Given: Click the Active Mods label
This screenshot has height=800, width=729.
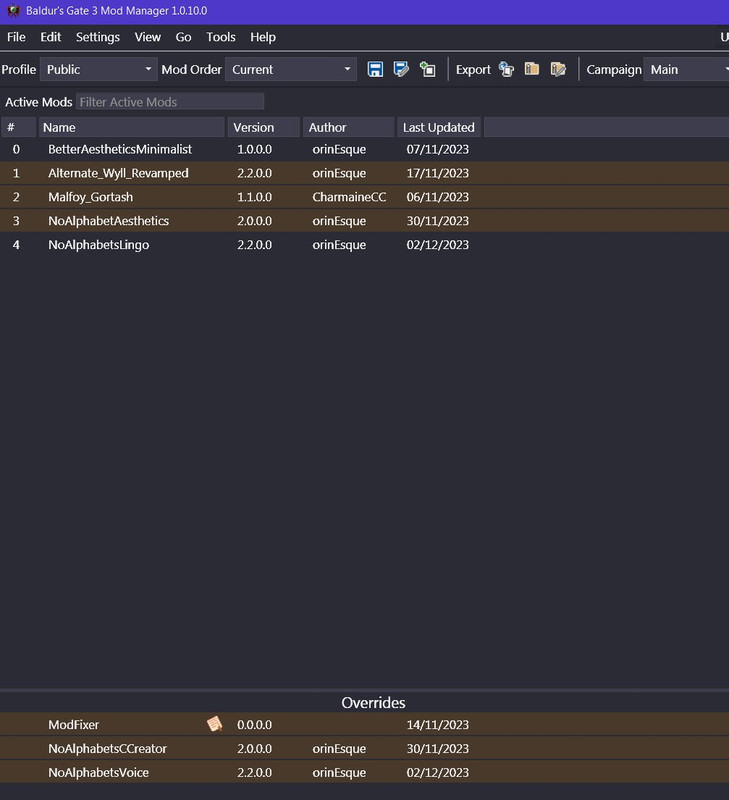Looking at the screenshot, I should coord(38,102).
